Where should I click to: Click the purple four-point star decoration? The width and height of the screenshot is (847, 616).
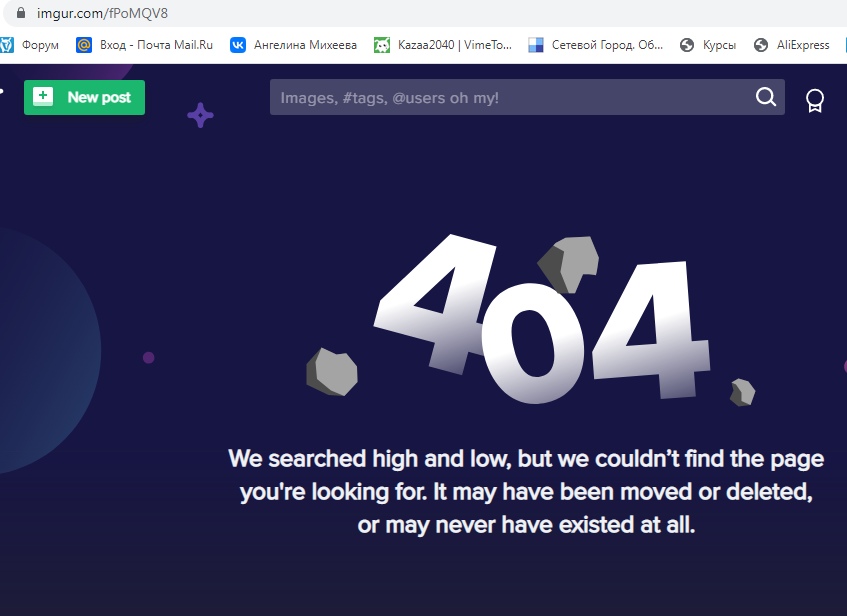point(200,115)
